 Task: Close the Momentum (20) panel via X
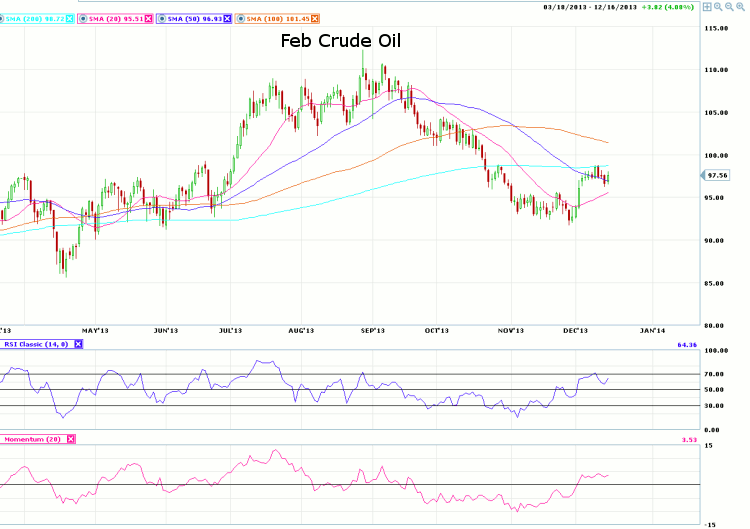click(x=71, y=439)
